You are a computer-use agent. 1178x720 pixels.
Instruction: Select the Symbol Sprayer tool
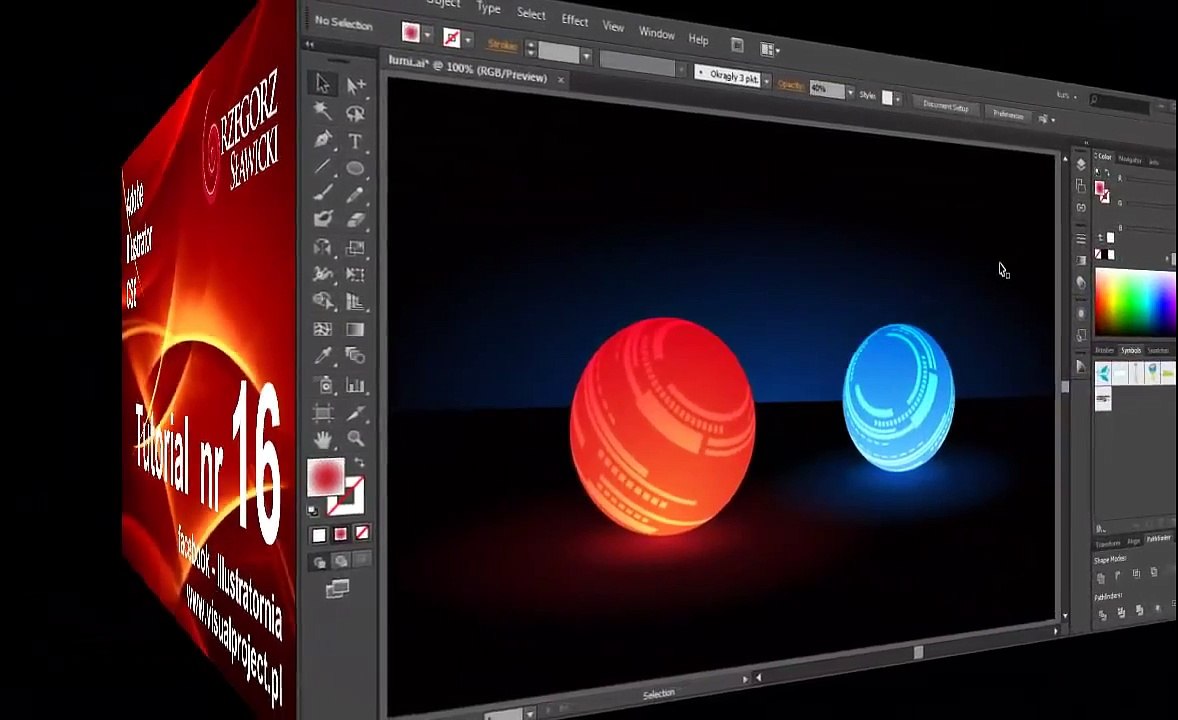[x=324, y=385]
